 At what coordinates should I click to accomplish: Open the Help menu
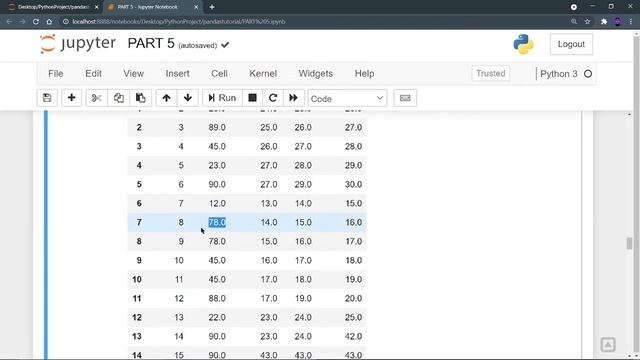(x=364, y=73)
